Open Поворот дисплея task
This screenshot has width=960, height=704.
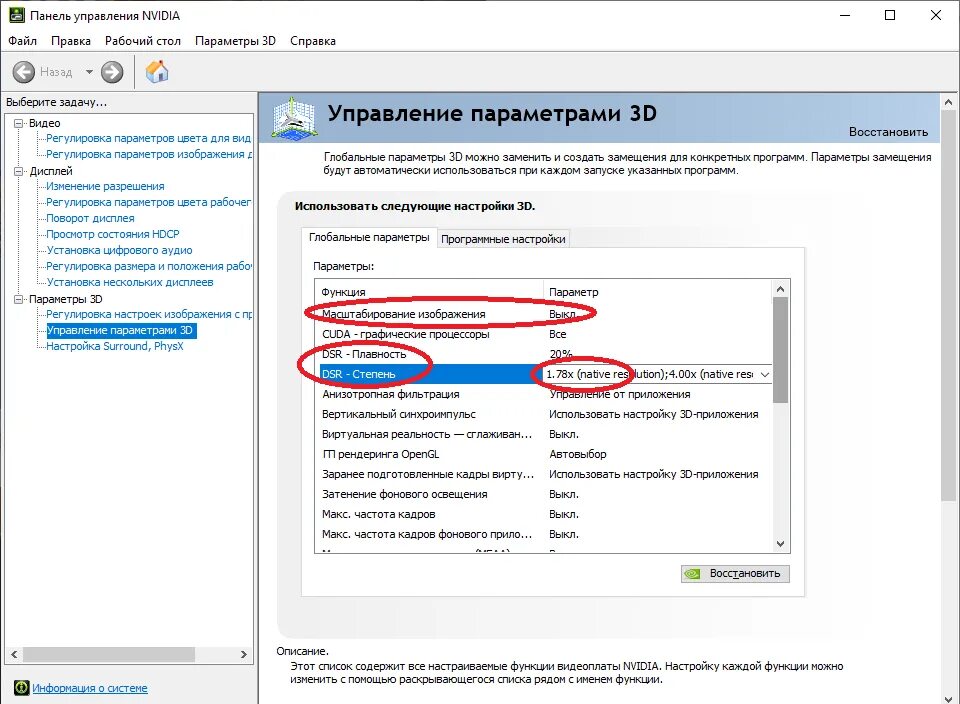[x=91, y=218]
